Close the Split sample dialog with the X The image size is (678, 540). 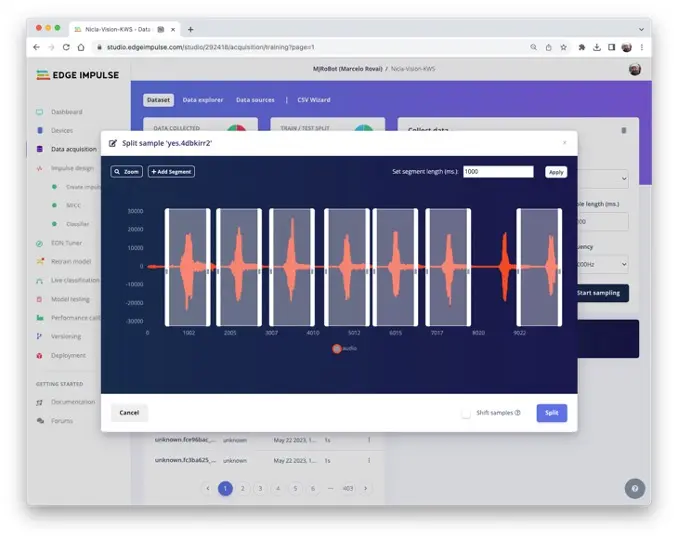564,143
